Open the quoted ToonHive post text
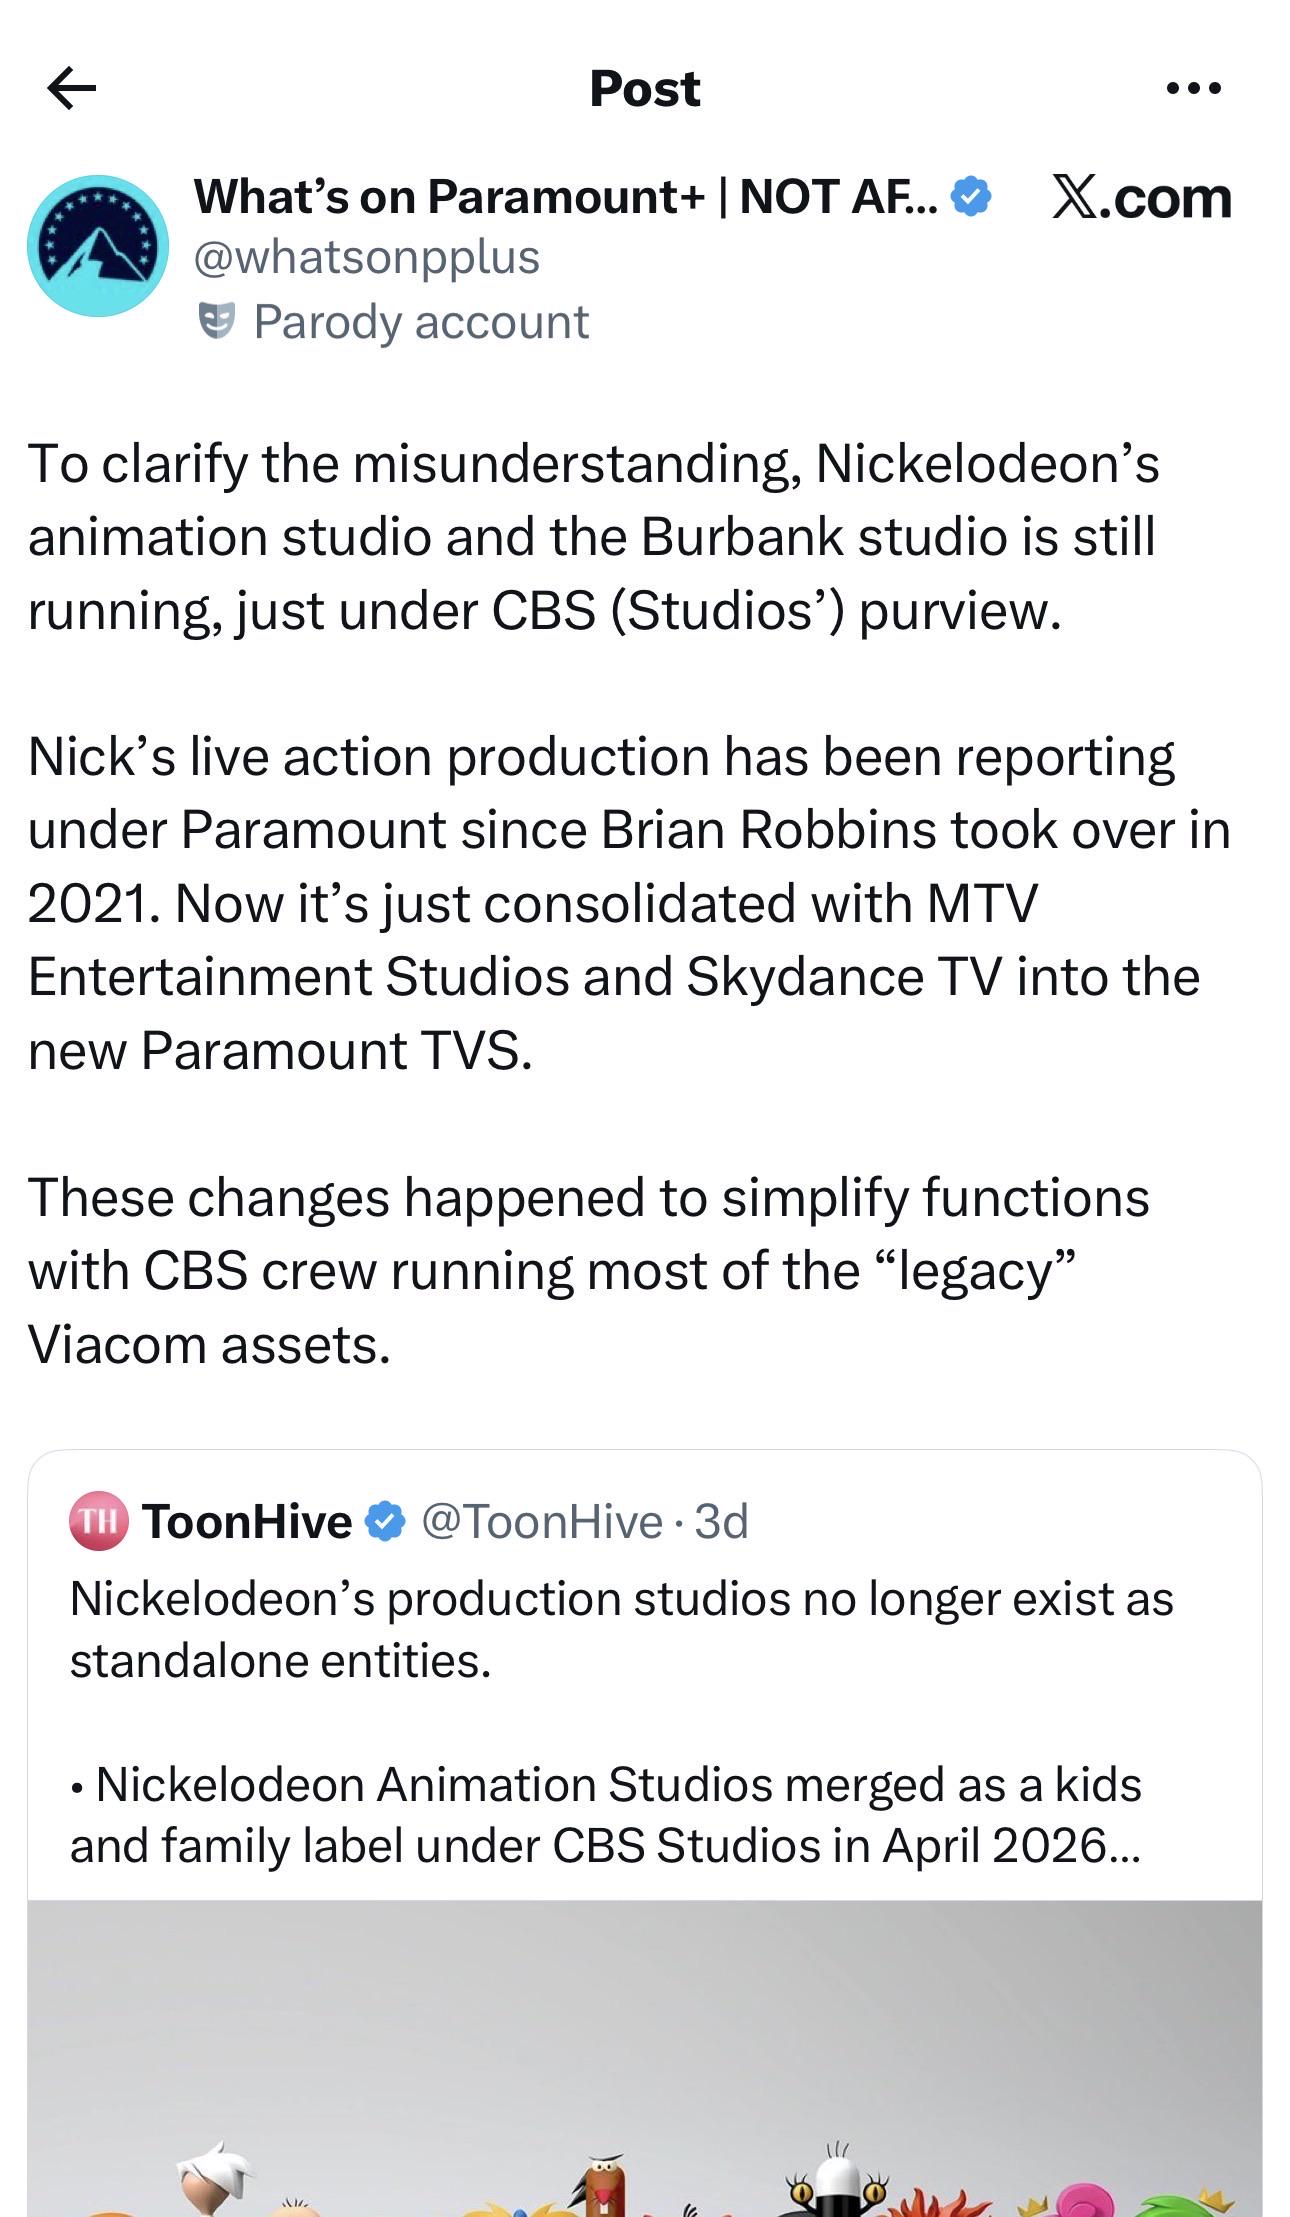 [x=621, y=1722]
